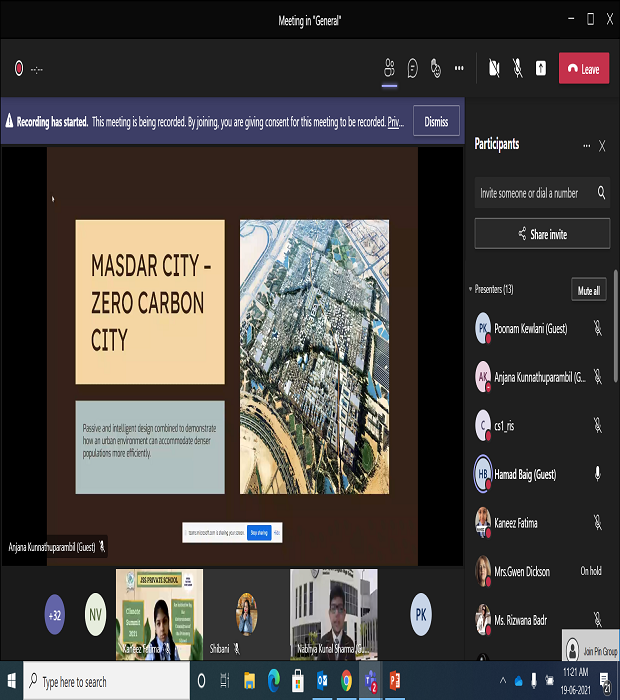This screenshot has width=620, height=700.
Task: Click Share invite button
Action: (x=542, y=233)
